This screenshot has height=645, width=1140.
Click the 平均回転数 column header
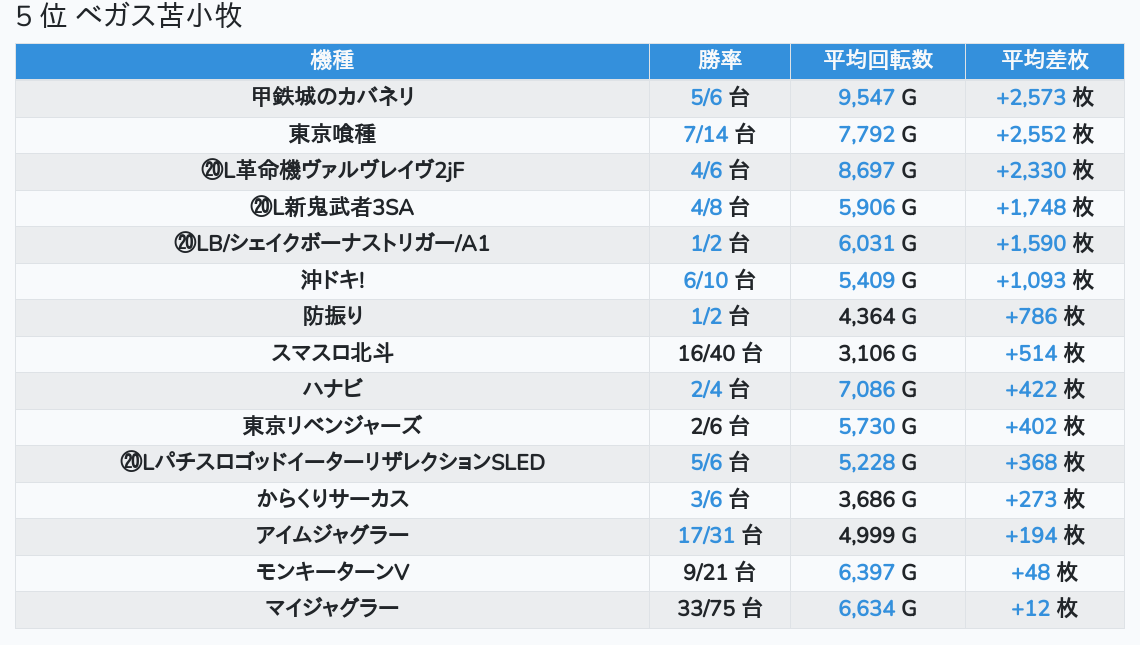pyautogui.click(x=878, y=60)
